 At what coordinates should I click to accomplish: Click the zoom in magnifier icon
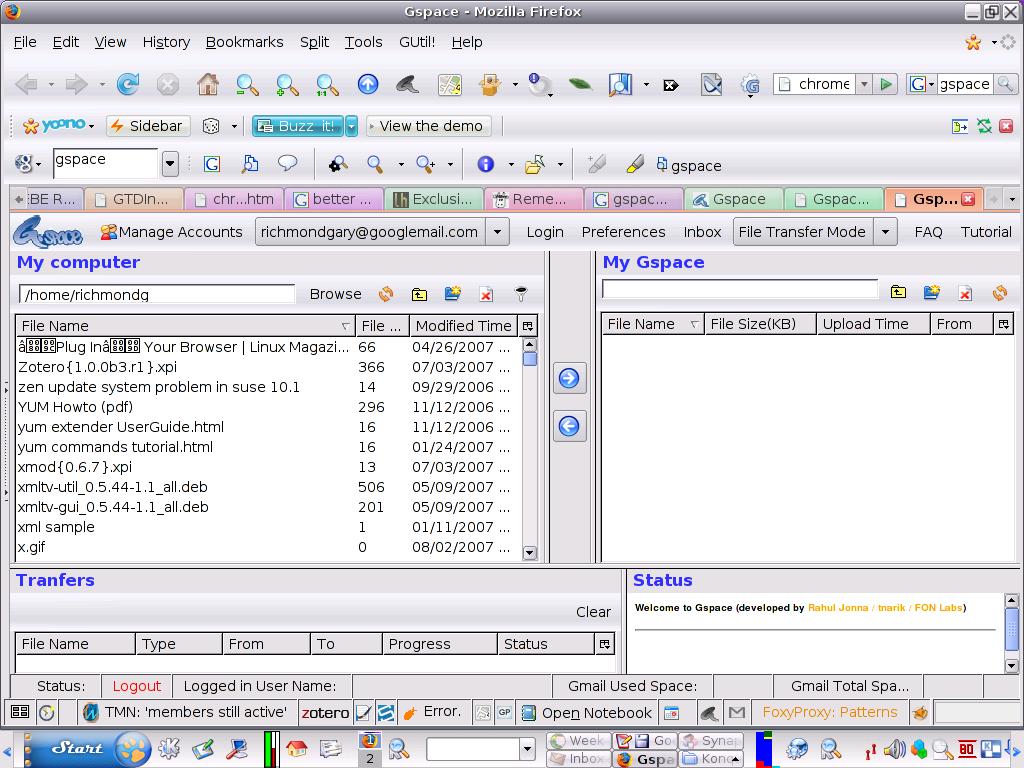287,85
